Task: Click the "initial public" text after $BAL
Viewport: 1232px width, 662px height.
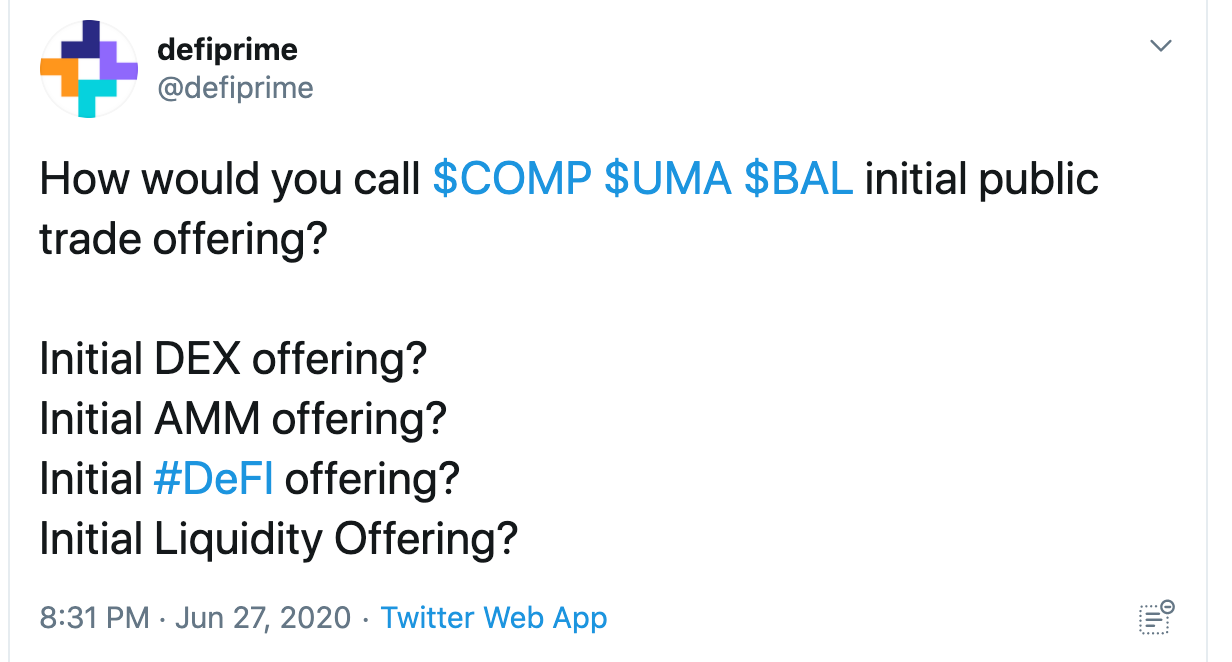Action: (x=981, y=180)
